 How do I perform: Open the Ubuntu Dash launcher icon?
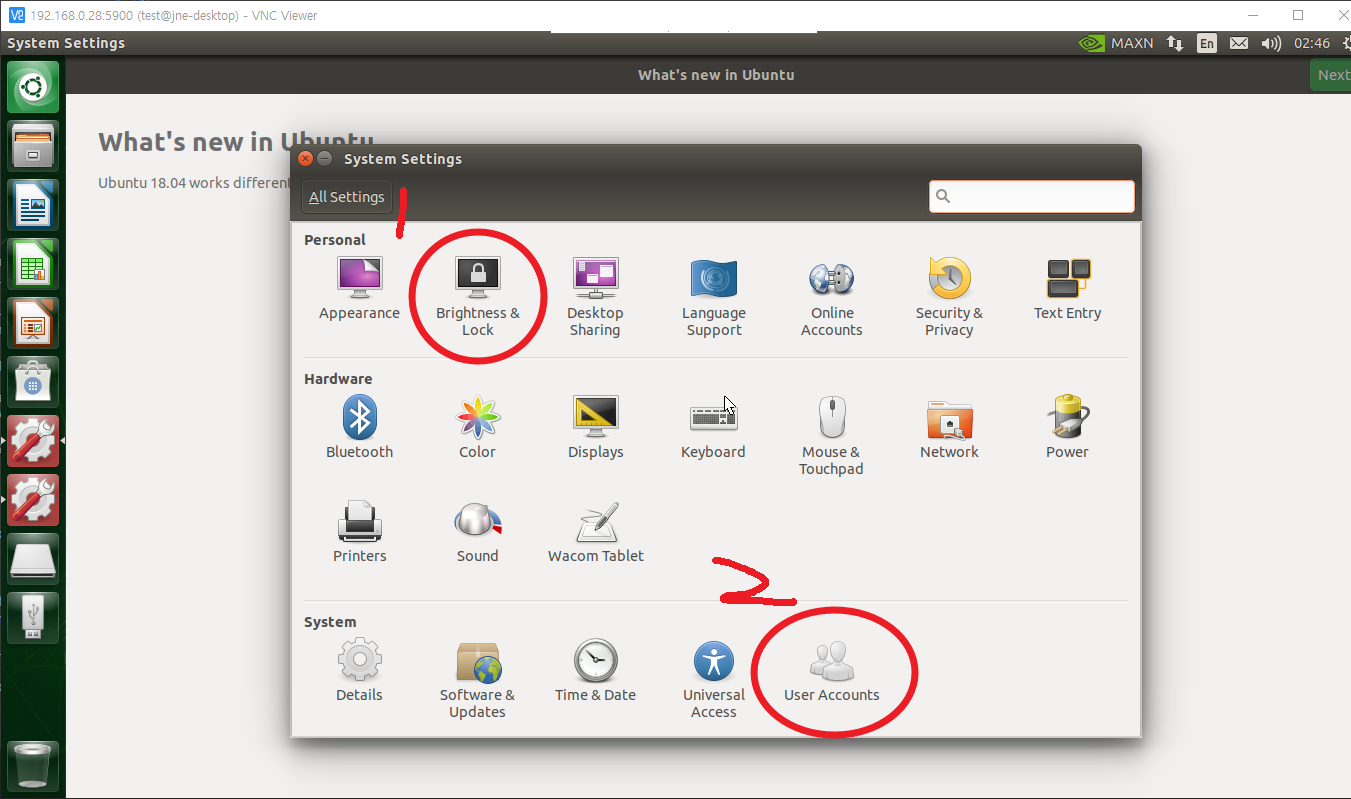click(33, 88)
